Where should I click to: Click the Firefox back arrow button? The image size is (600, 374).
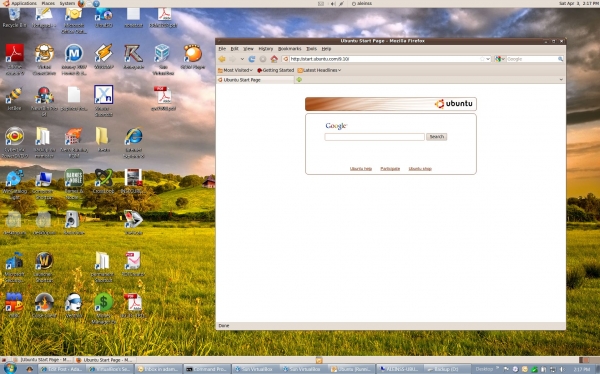222,59
